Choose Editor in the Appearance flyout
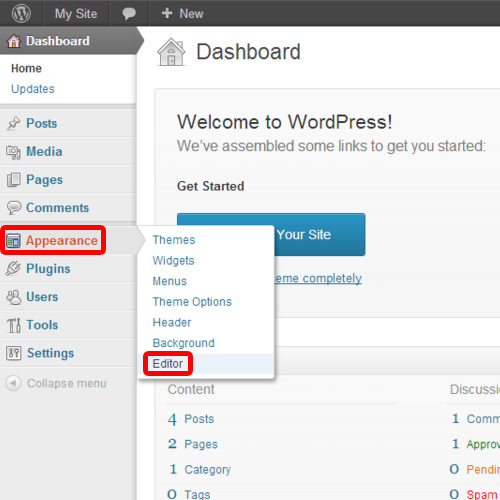Screen dimensions: 500x500 [168, 364]
